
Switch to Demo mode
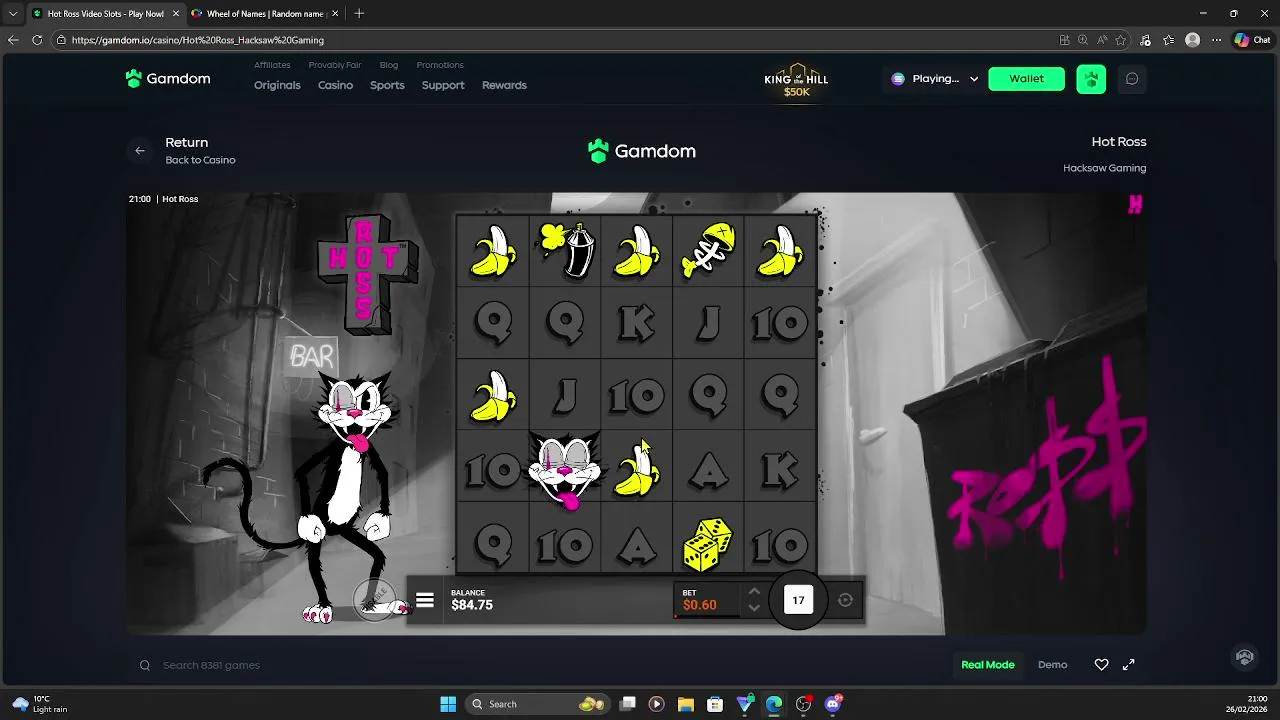1052,665
